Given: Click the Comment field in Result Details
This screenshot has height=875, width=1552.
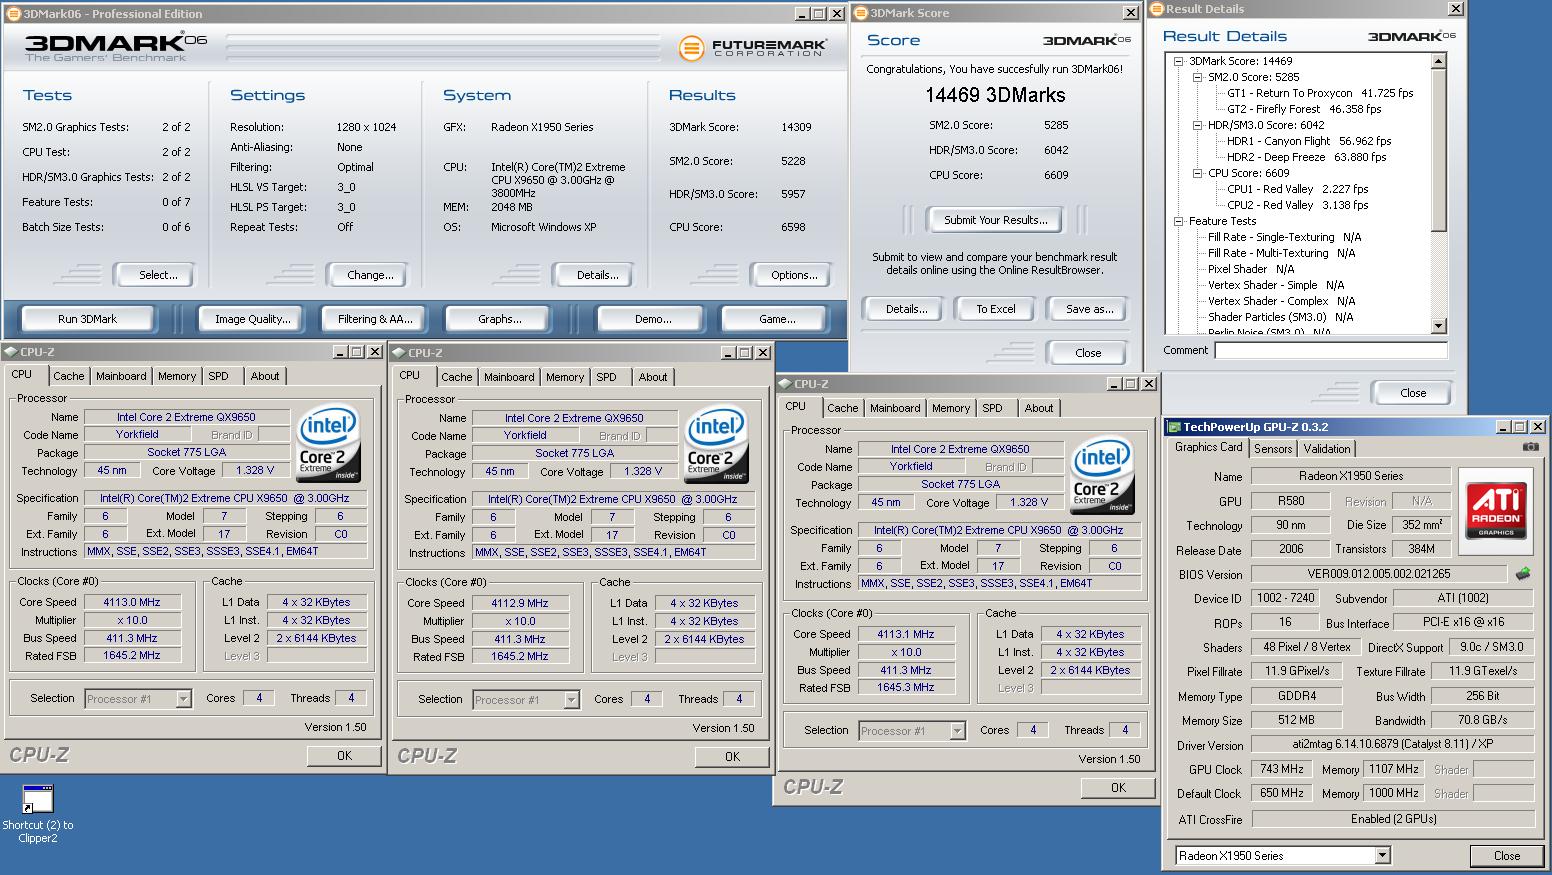Looking at the screenshot, I should [x=1330, y=350].
